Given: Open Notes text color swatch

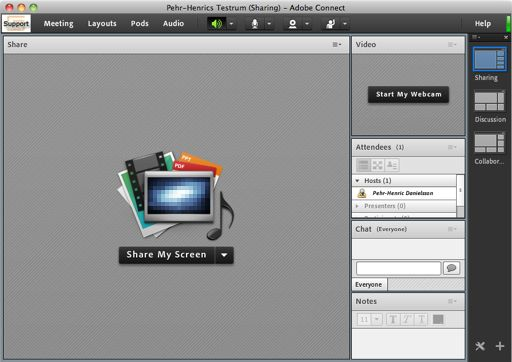Looking at the screenshot, I should [438, 319].
